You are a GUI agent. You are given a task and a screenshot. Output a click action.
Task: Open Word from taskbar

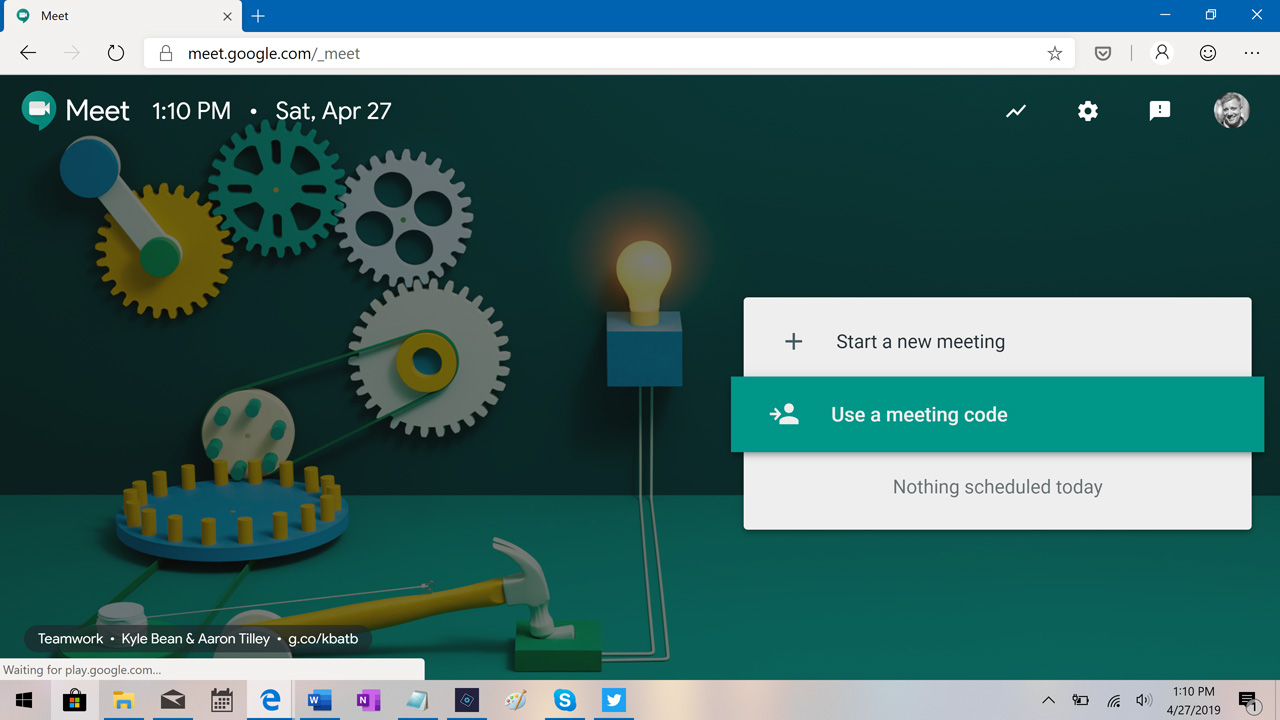point(319,701)
